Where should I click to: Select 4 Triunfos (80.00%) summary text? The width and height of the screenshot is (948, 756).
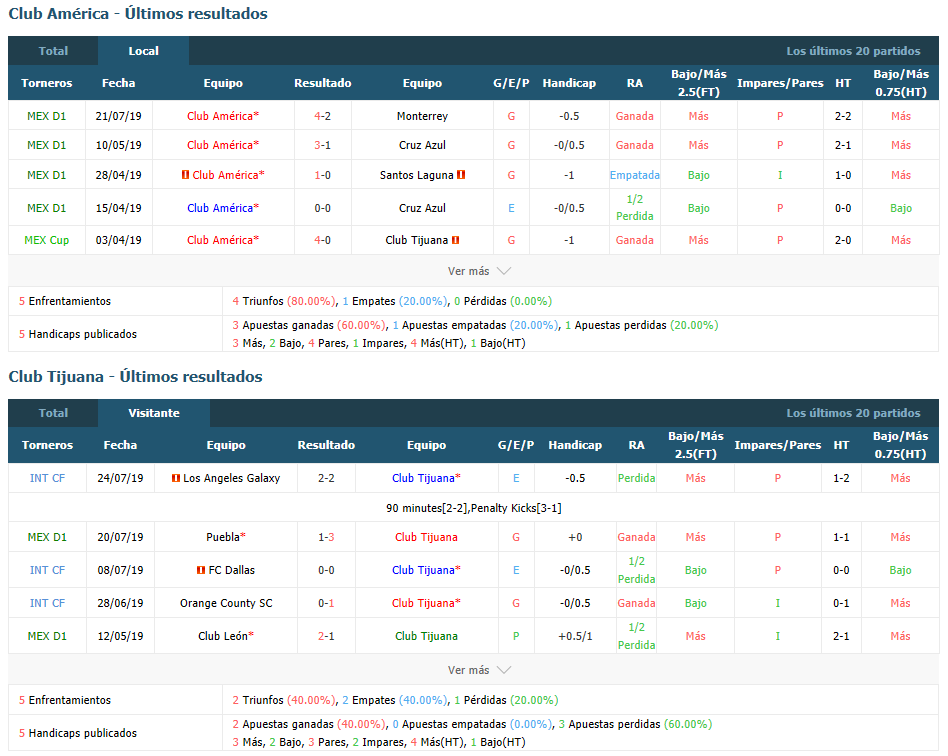coord(284,301)
